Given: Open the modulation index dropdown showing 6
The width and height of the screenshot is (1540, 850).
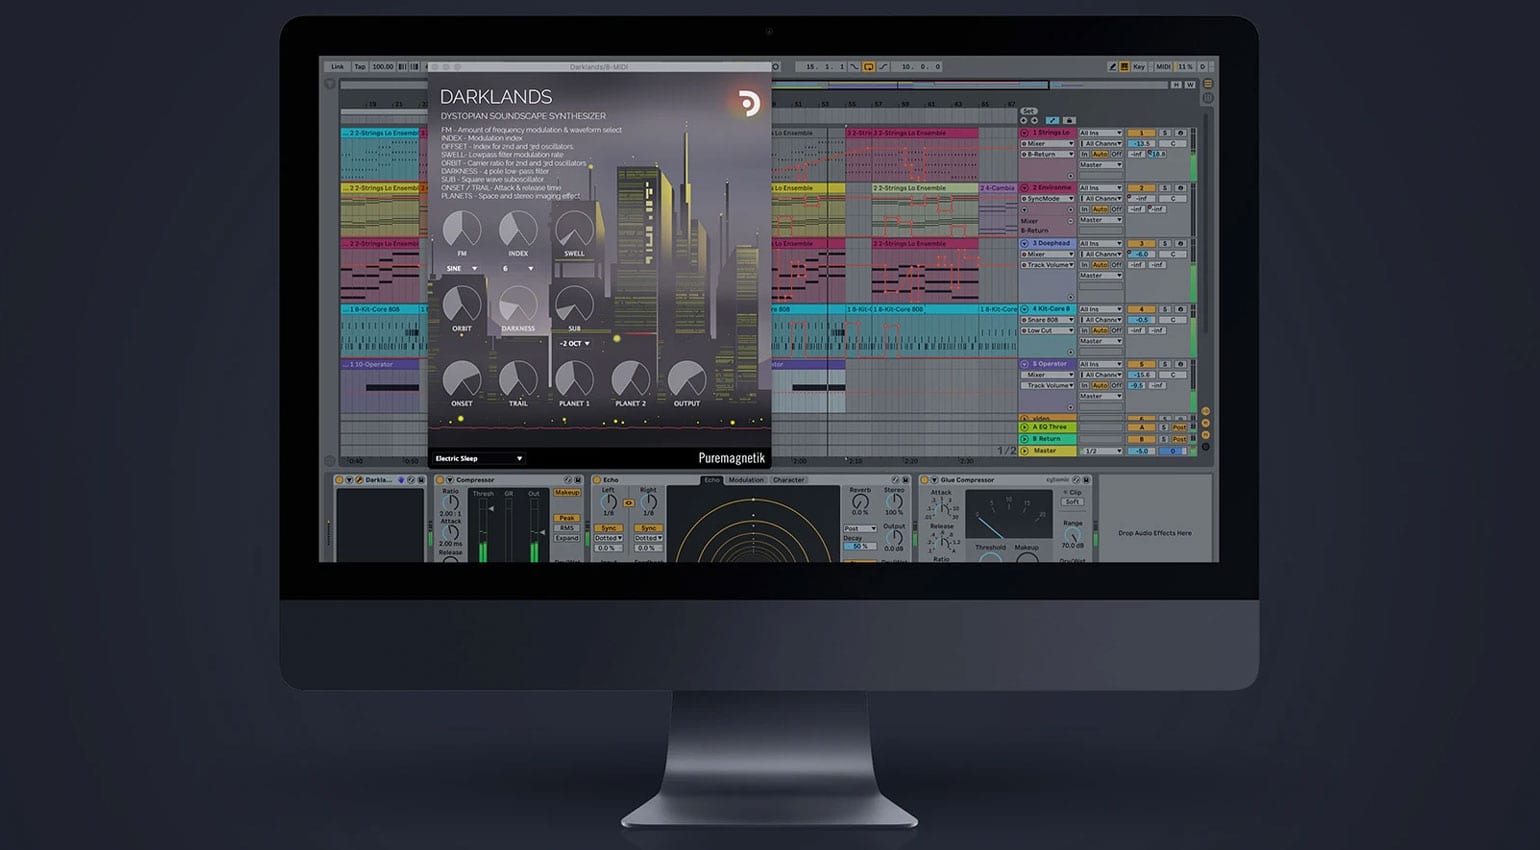Looking at the screenshot, I should point(518,268).
